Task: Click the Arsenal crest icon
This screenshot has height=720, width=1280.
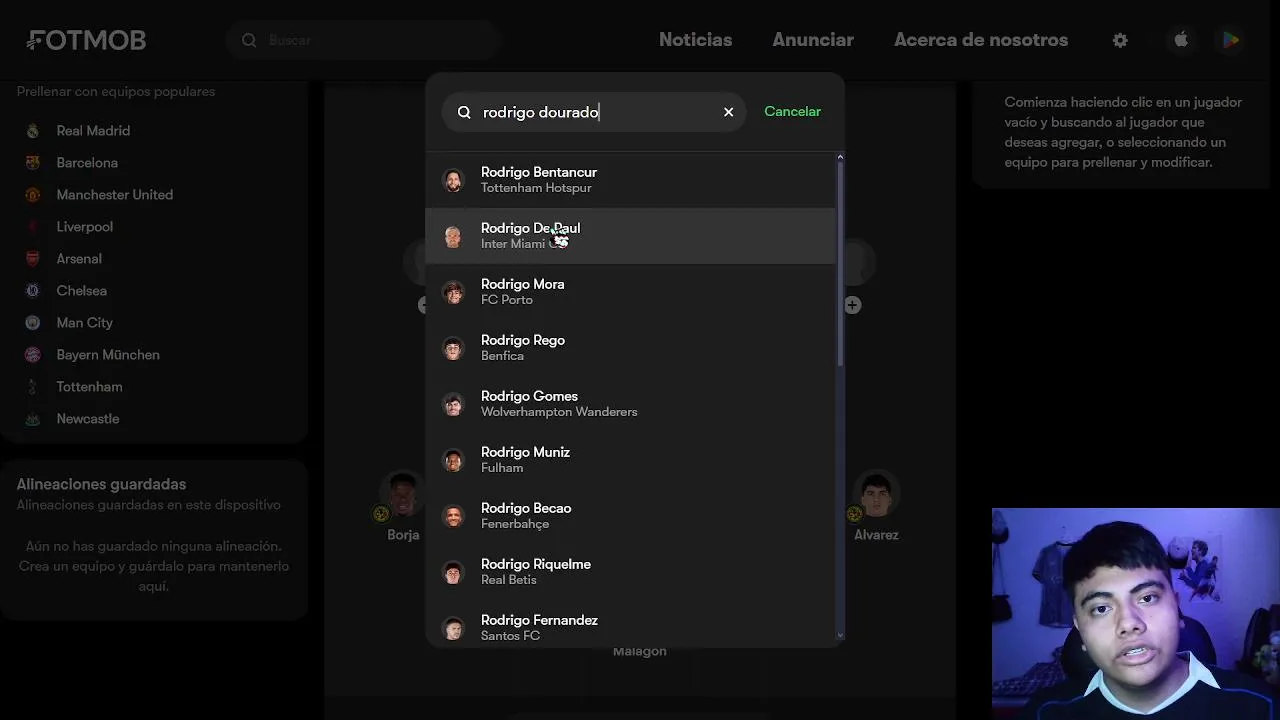Action: click(33, 259)
